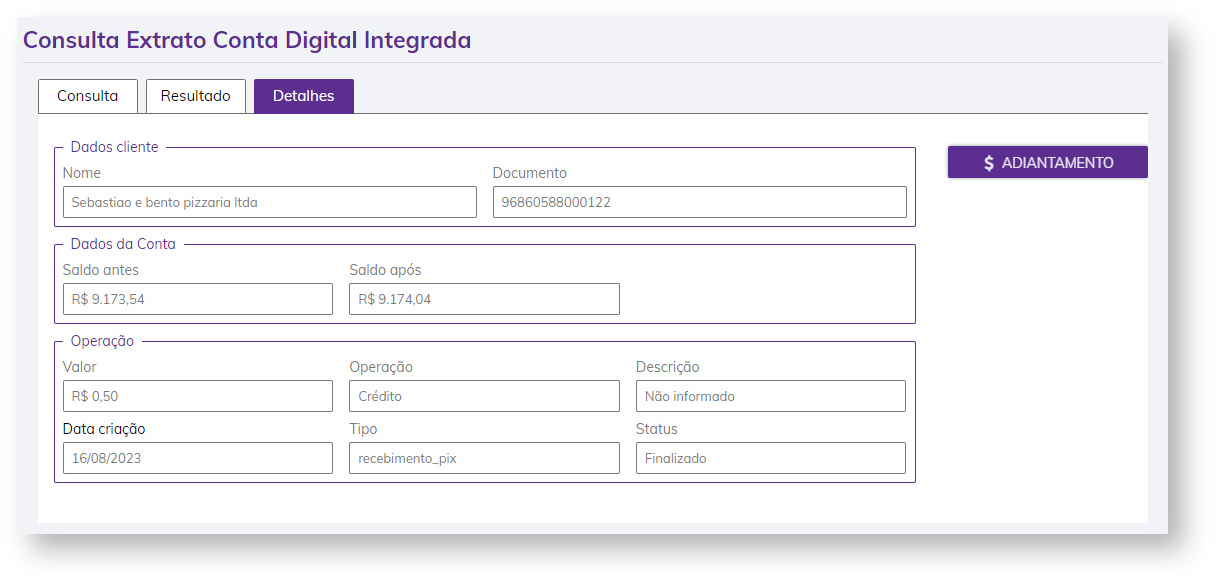
Task: Focus the Documento field
Action: pos(700,202)
